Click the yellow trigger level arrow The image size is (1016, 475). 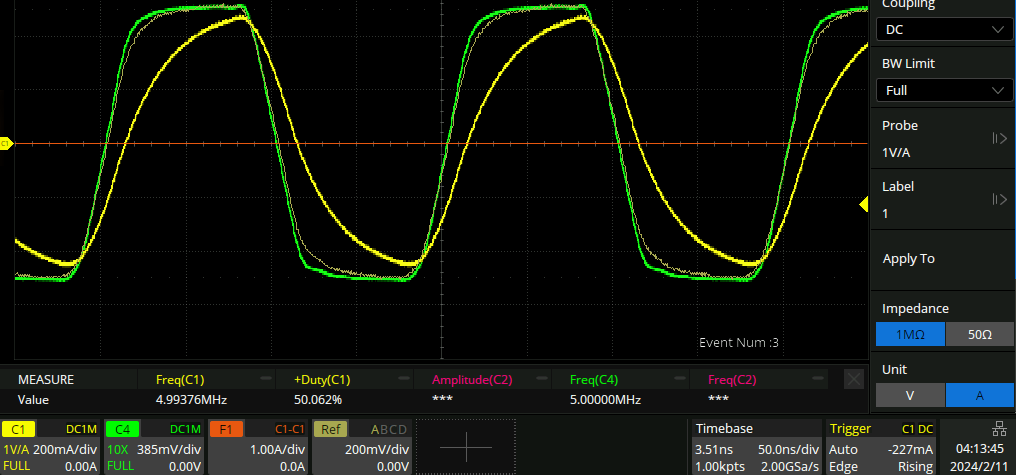tap(863, 205)
